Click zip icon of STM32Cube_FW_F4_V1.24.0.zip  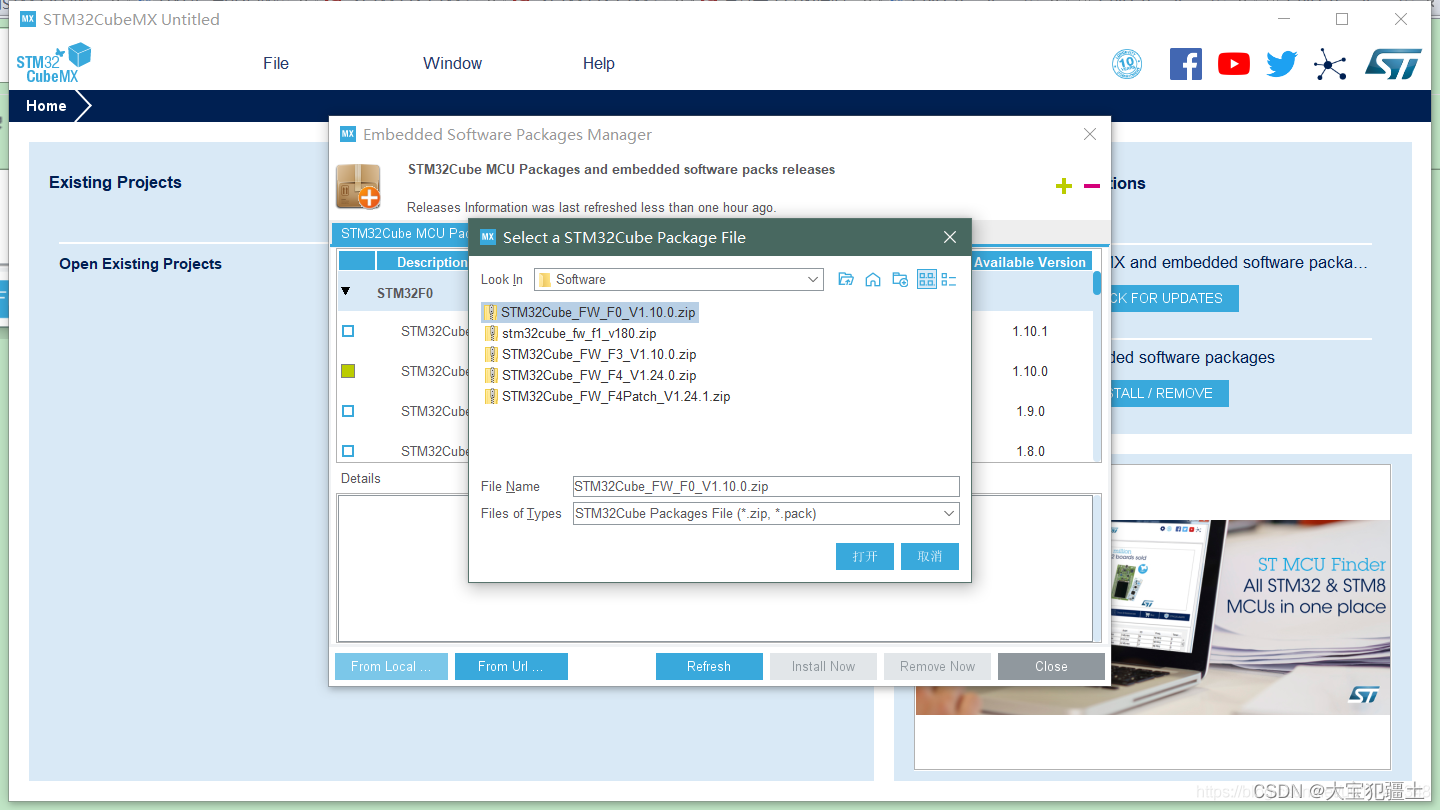coord(491,375)
